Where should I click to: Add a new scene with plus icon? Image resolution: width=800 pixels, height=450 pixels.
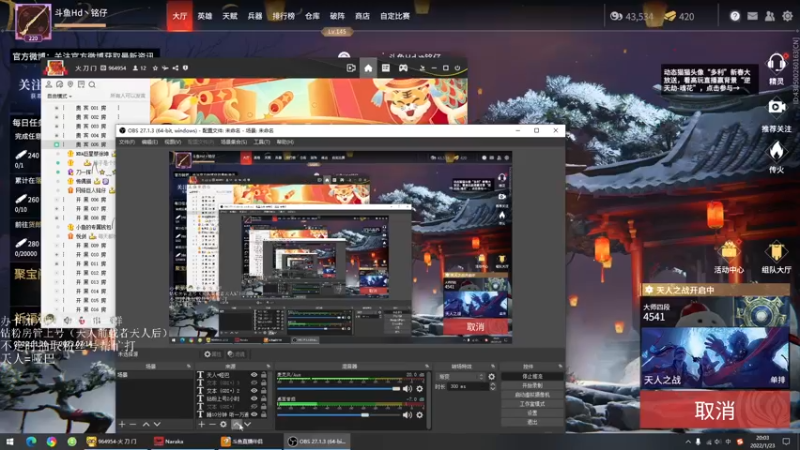point(122,424)
